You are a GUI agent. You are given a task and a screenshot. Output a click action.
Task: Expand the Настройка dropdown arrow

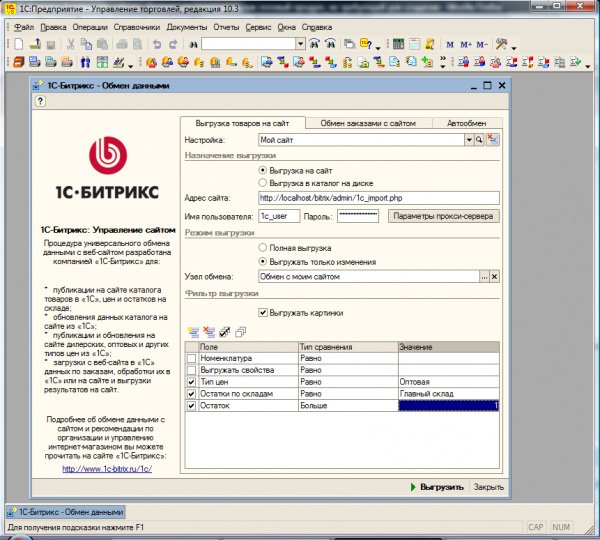tap(469, 140)
